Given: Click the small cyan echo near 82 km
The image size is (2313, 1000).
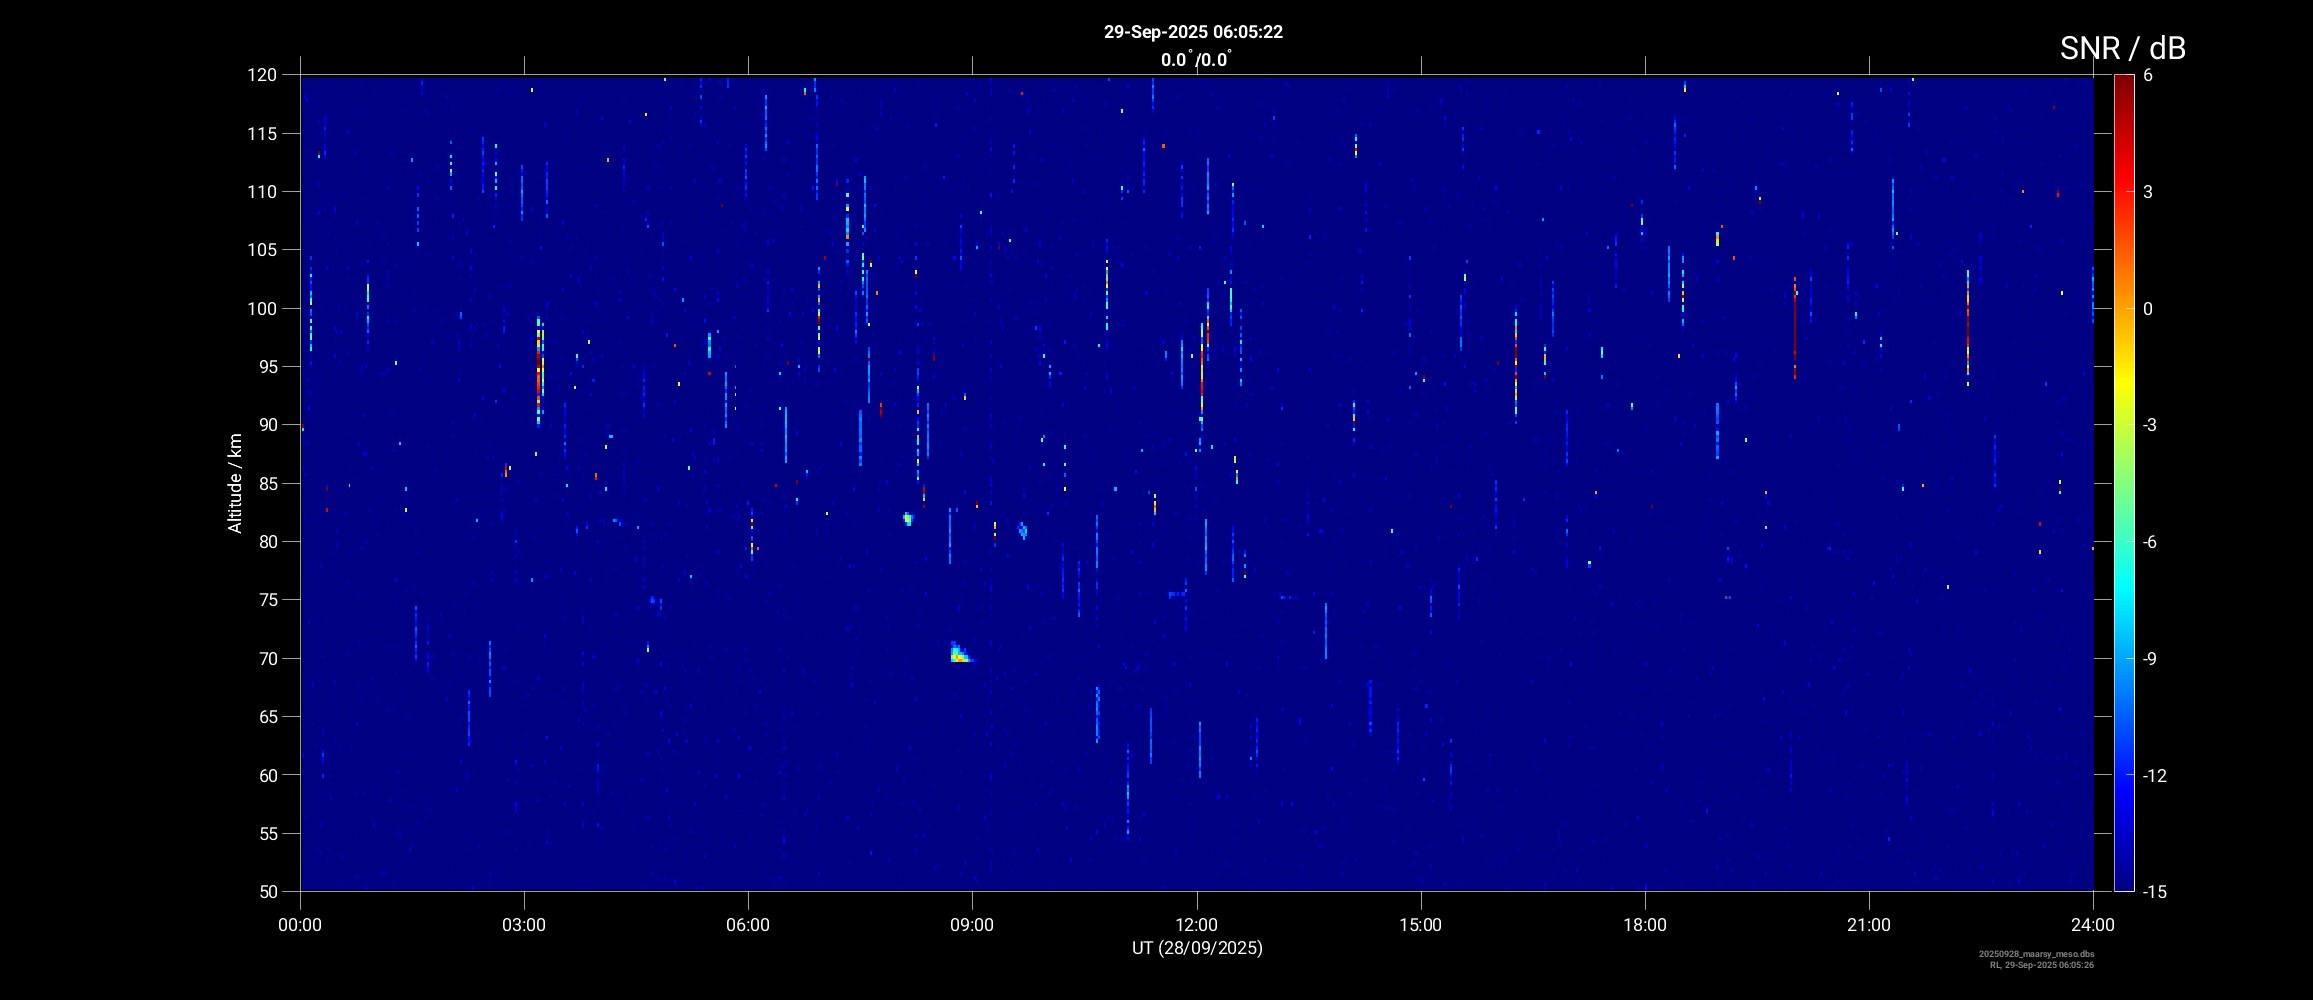Looking at the screenshot, I should [x=907, y=518].
